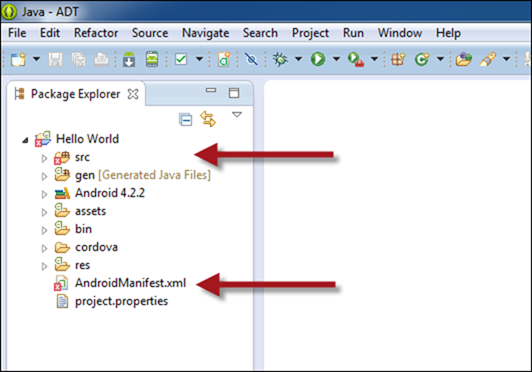Viewport: 532px width, 372px height.
Task: Toggle Link with Editor in Package Explorer
Action: (208, 119)
